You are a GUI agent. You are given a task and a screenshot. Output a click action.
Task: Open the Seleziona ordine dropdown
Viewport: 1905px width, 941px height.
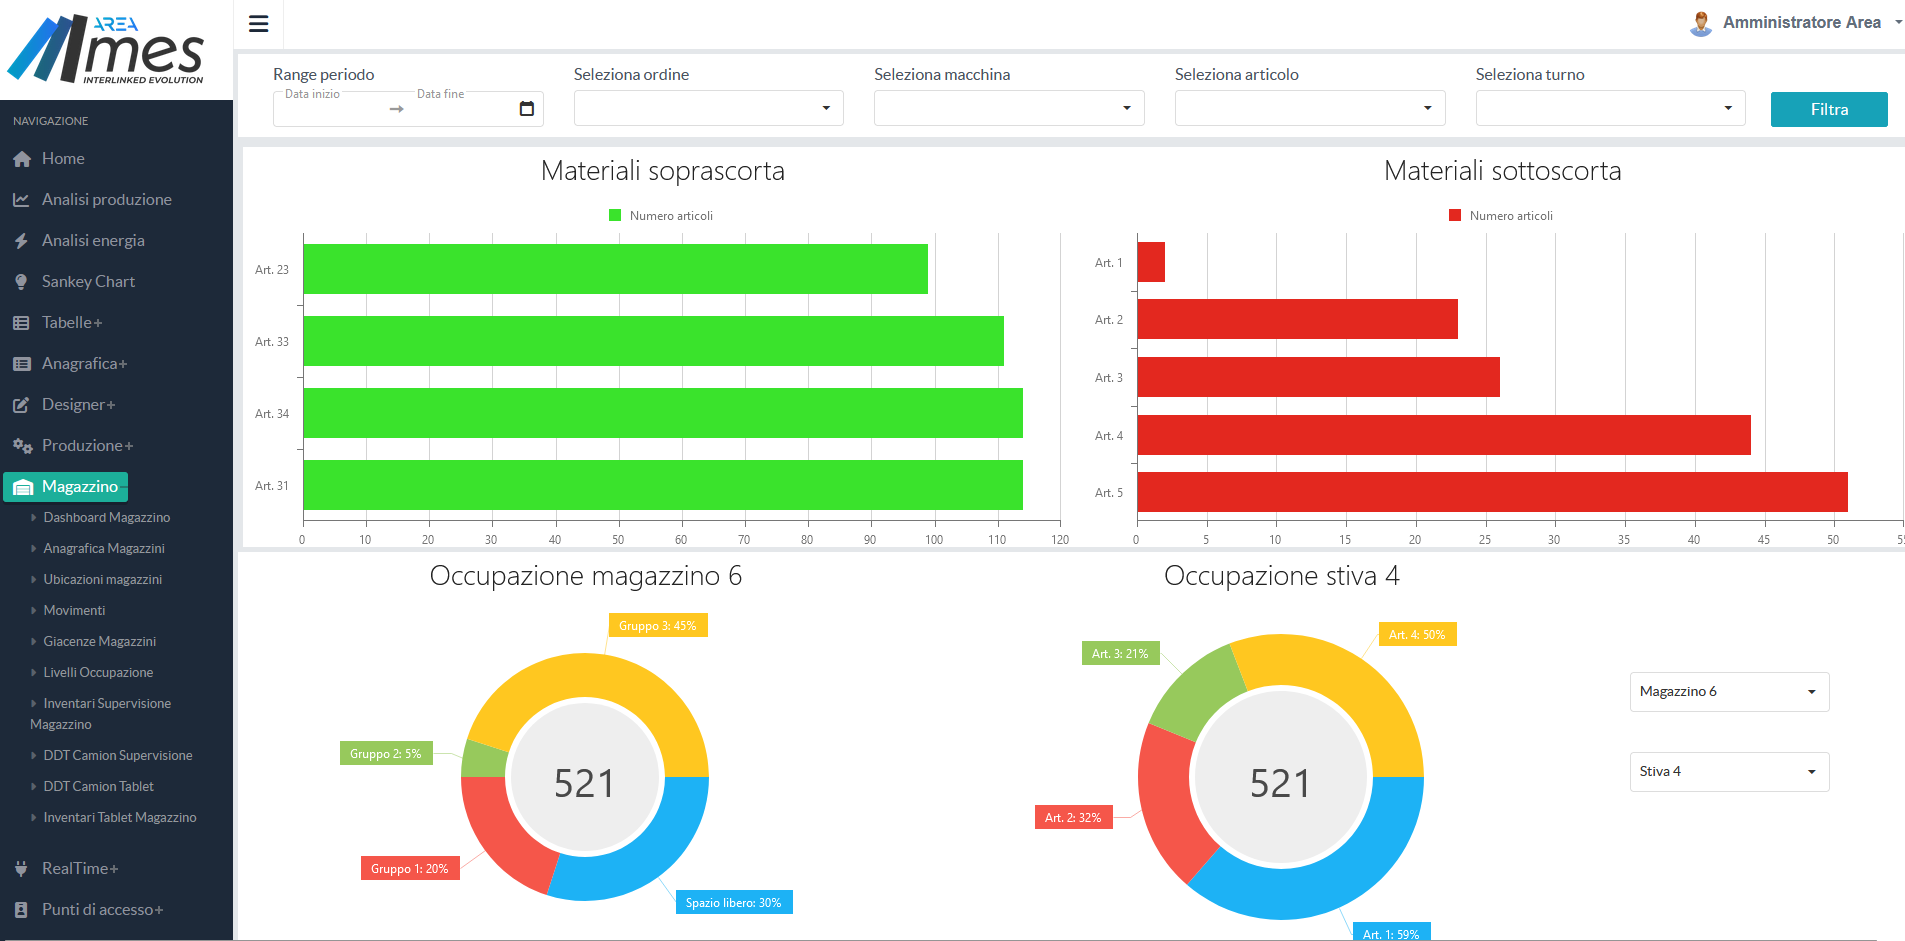[x=708, y=108]
